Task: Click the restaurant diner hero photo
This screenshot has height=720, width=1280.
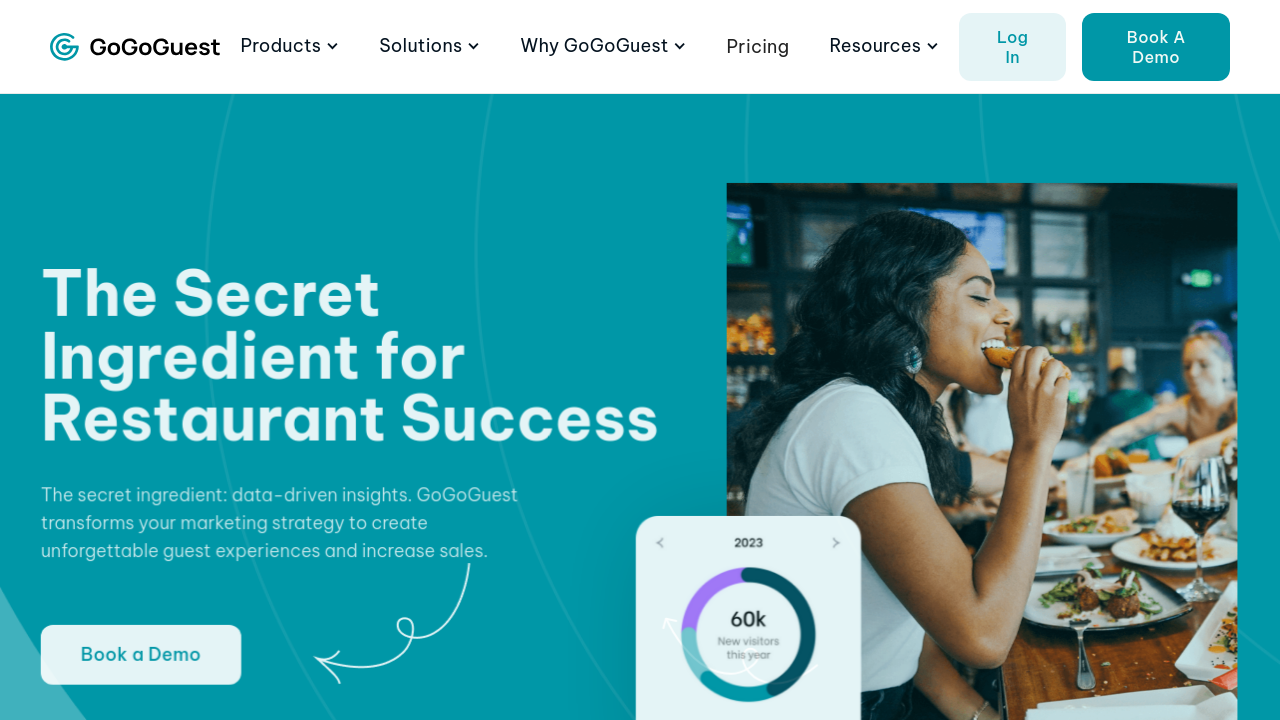Action: (x=982, y=451)
